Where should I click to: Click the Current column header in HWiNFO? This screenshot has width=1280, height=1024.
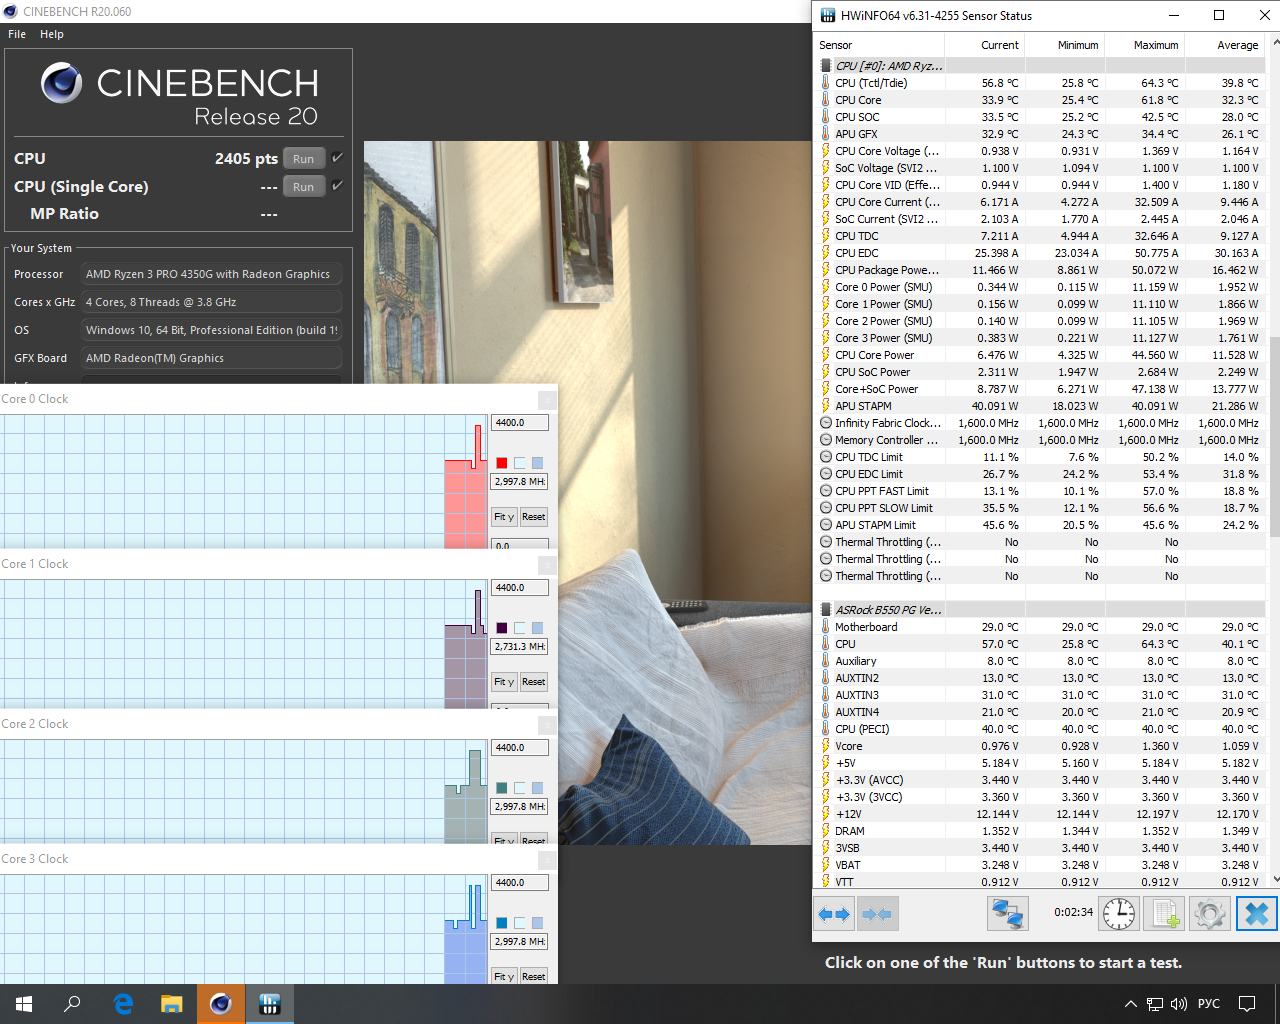point(985,45)
